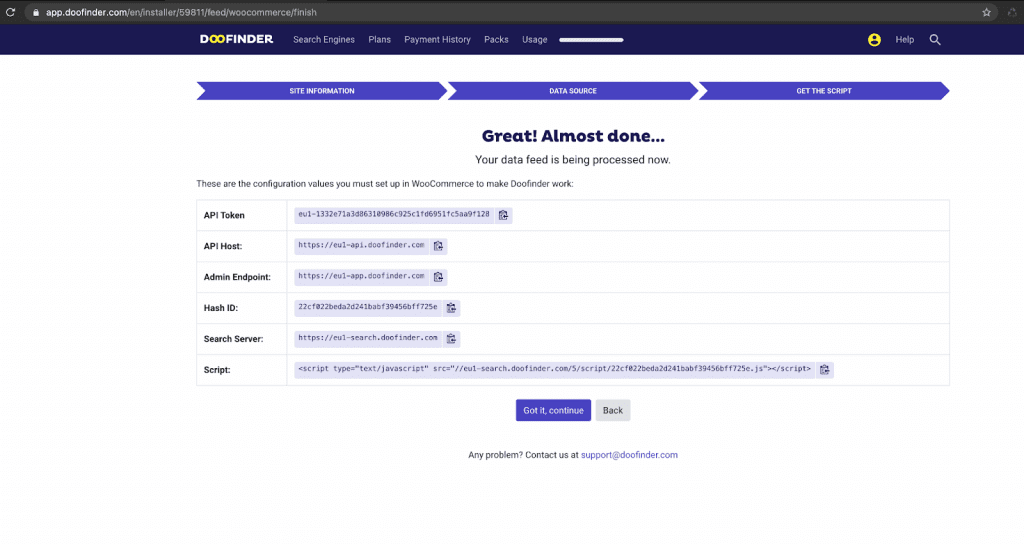Copy the Search Server URL
The height and width of the screenshot is (544, 1024).
[x=452, y=339]
